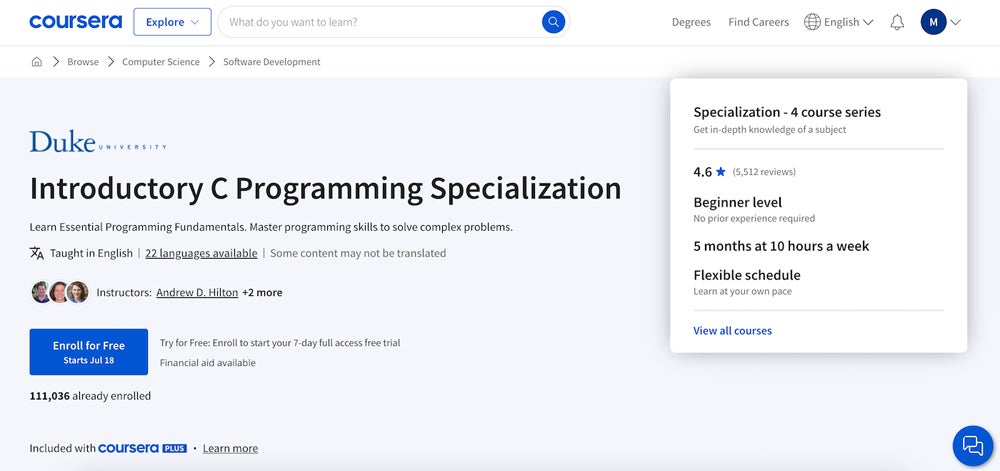The width and height of the screenshot is (1000, 471).
Task: Click the 111,036 already enrolled text
Action: coord(90,396)
